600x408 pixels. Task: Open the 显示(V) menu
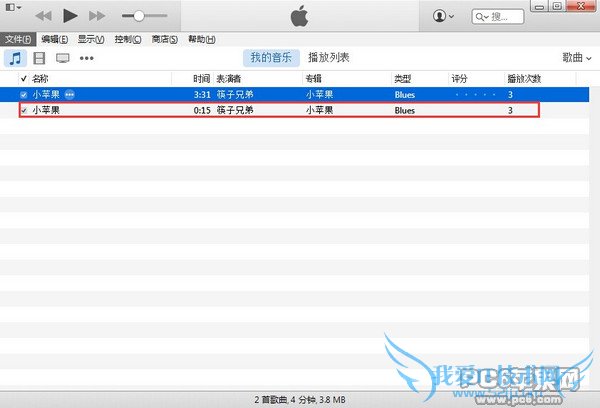tap(91, 39)
